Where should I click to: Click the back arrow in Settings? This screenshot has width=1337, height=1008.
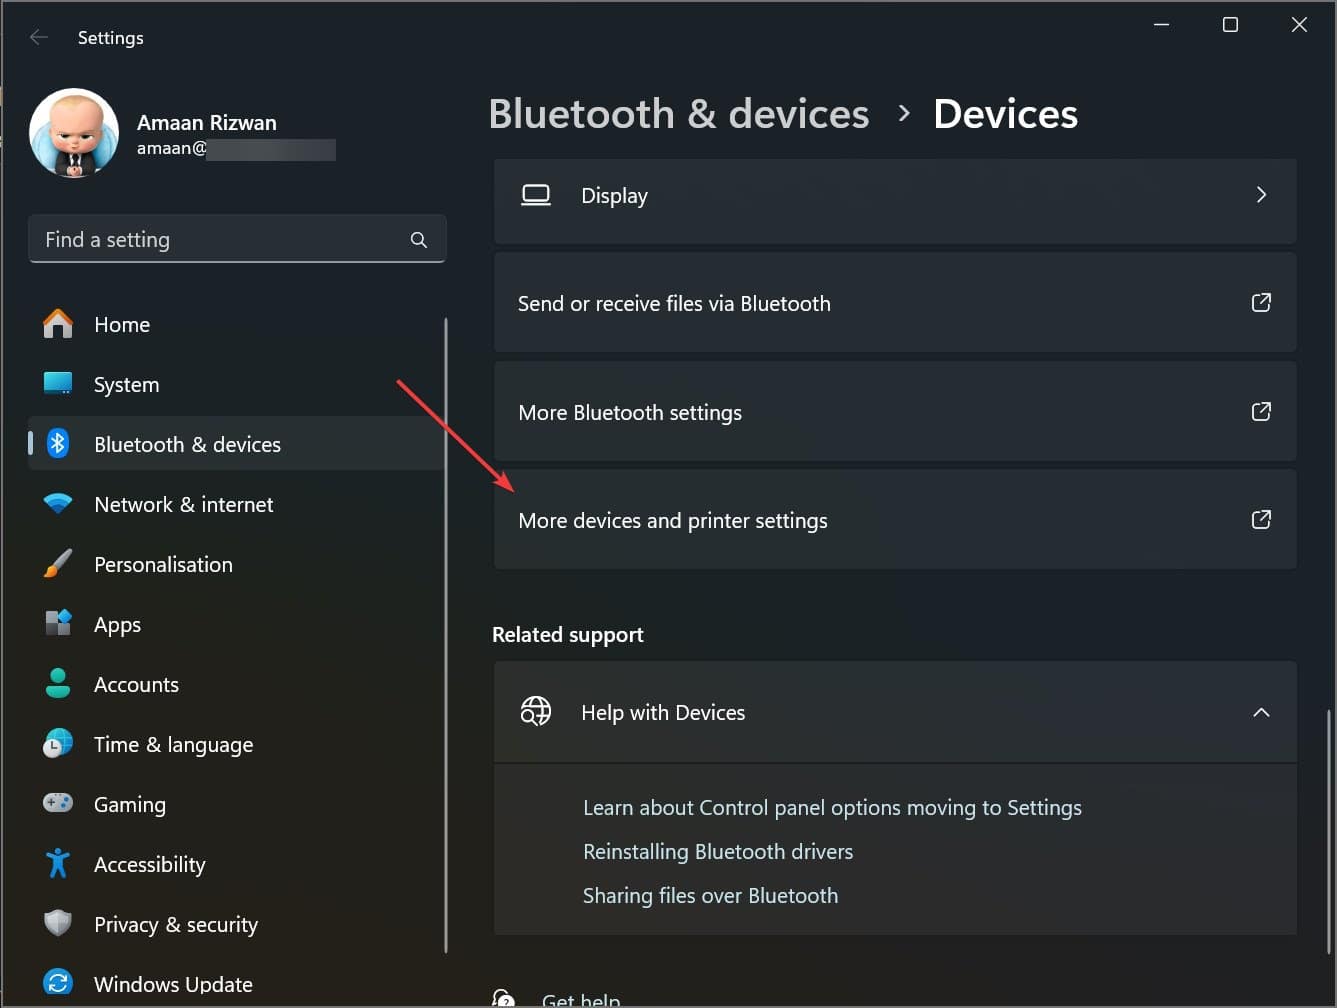[x=38, y=37]
